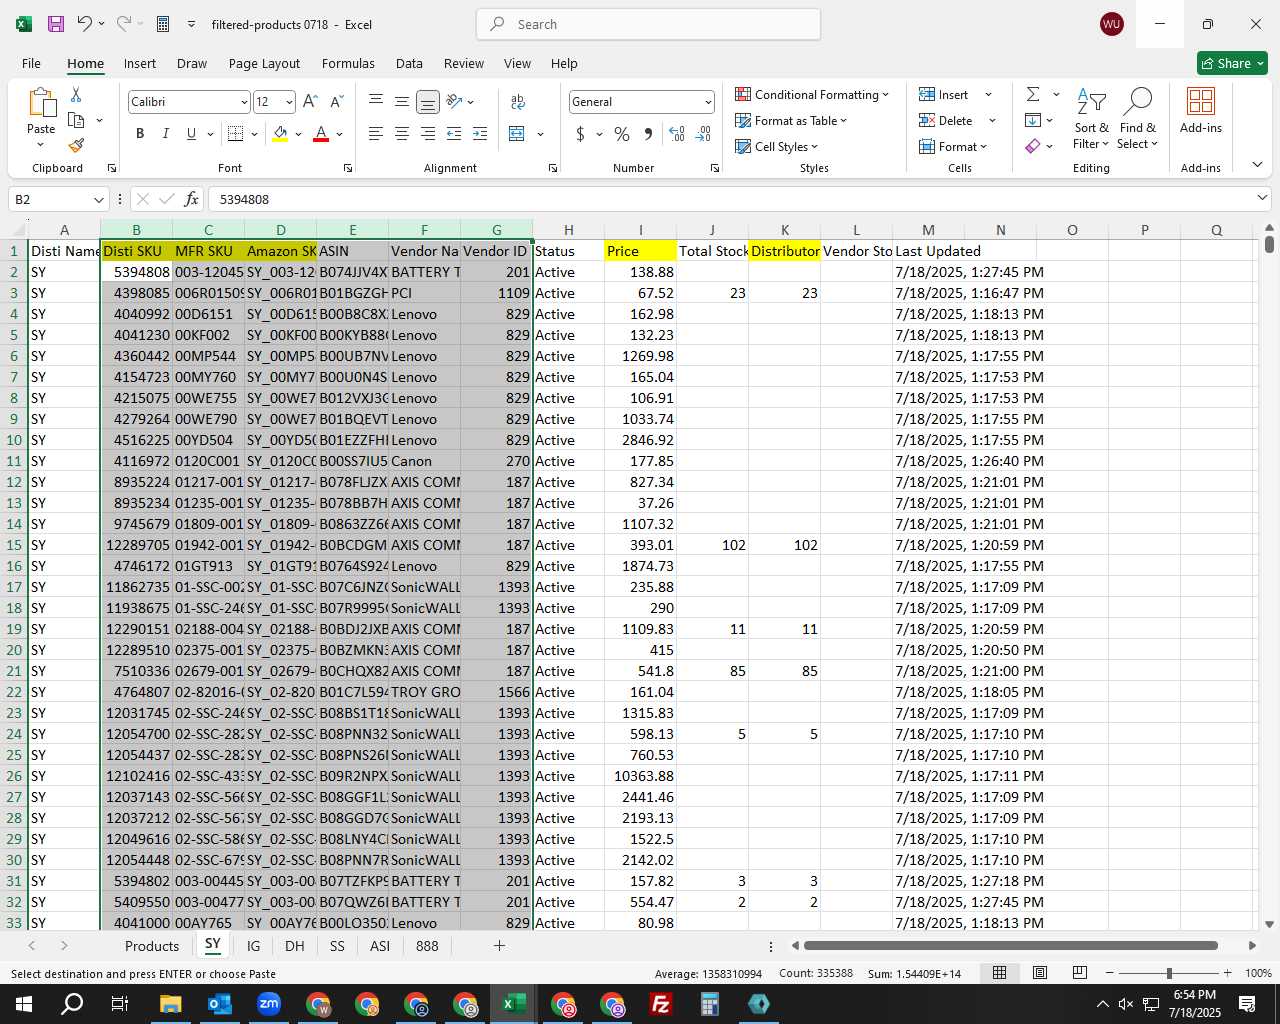1280x1024 pixels.
Task: Decrease indent of cell contents
Action: point(454,133)
